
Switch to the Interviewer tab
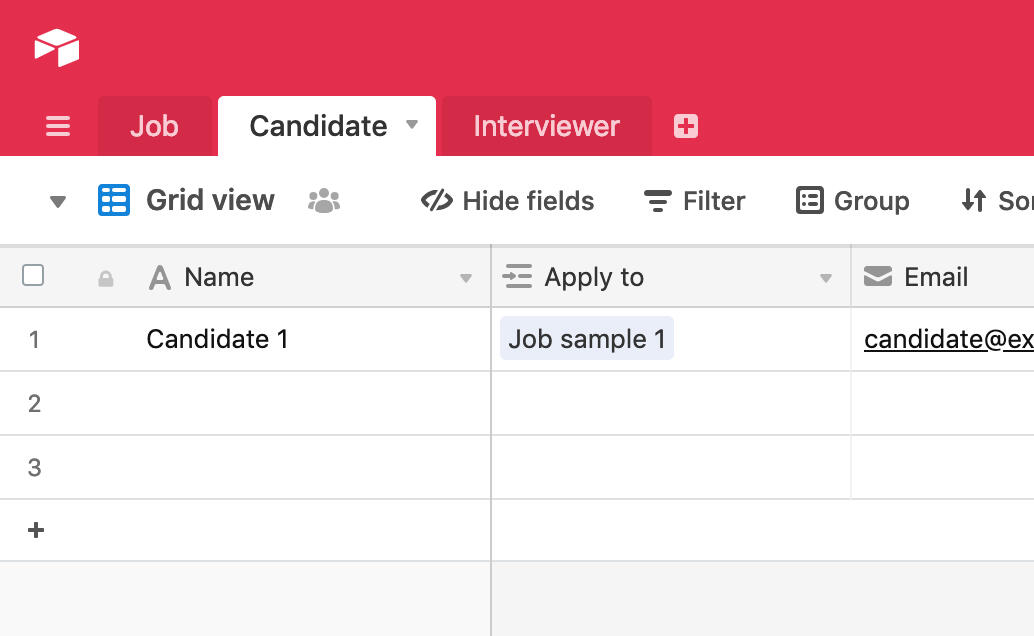point(546,126)
